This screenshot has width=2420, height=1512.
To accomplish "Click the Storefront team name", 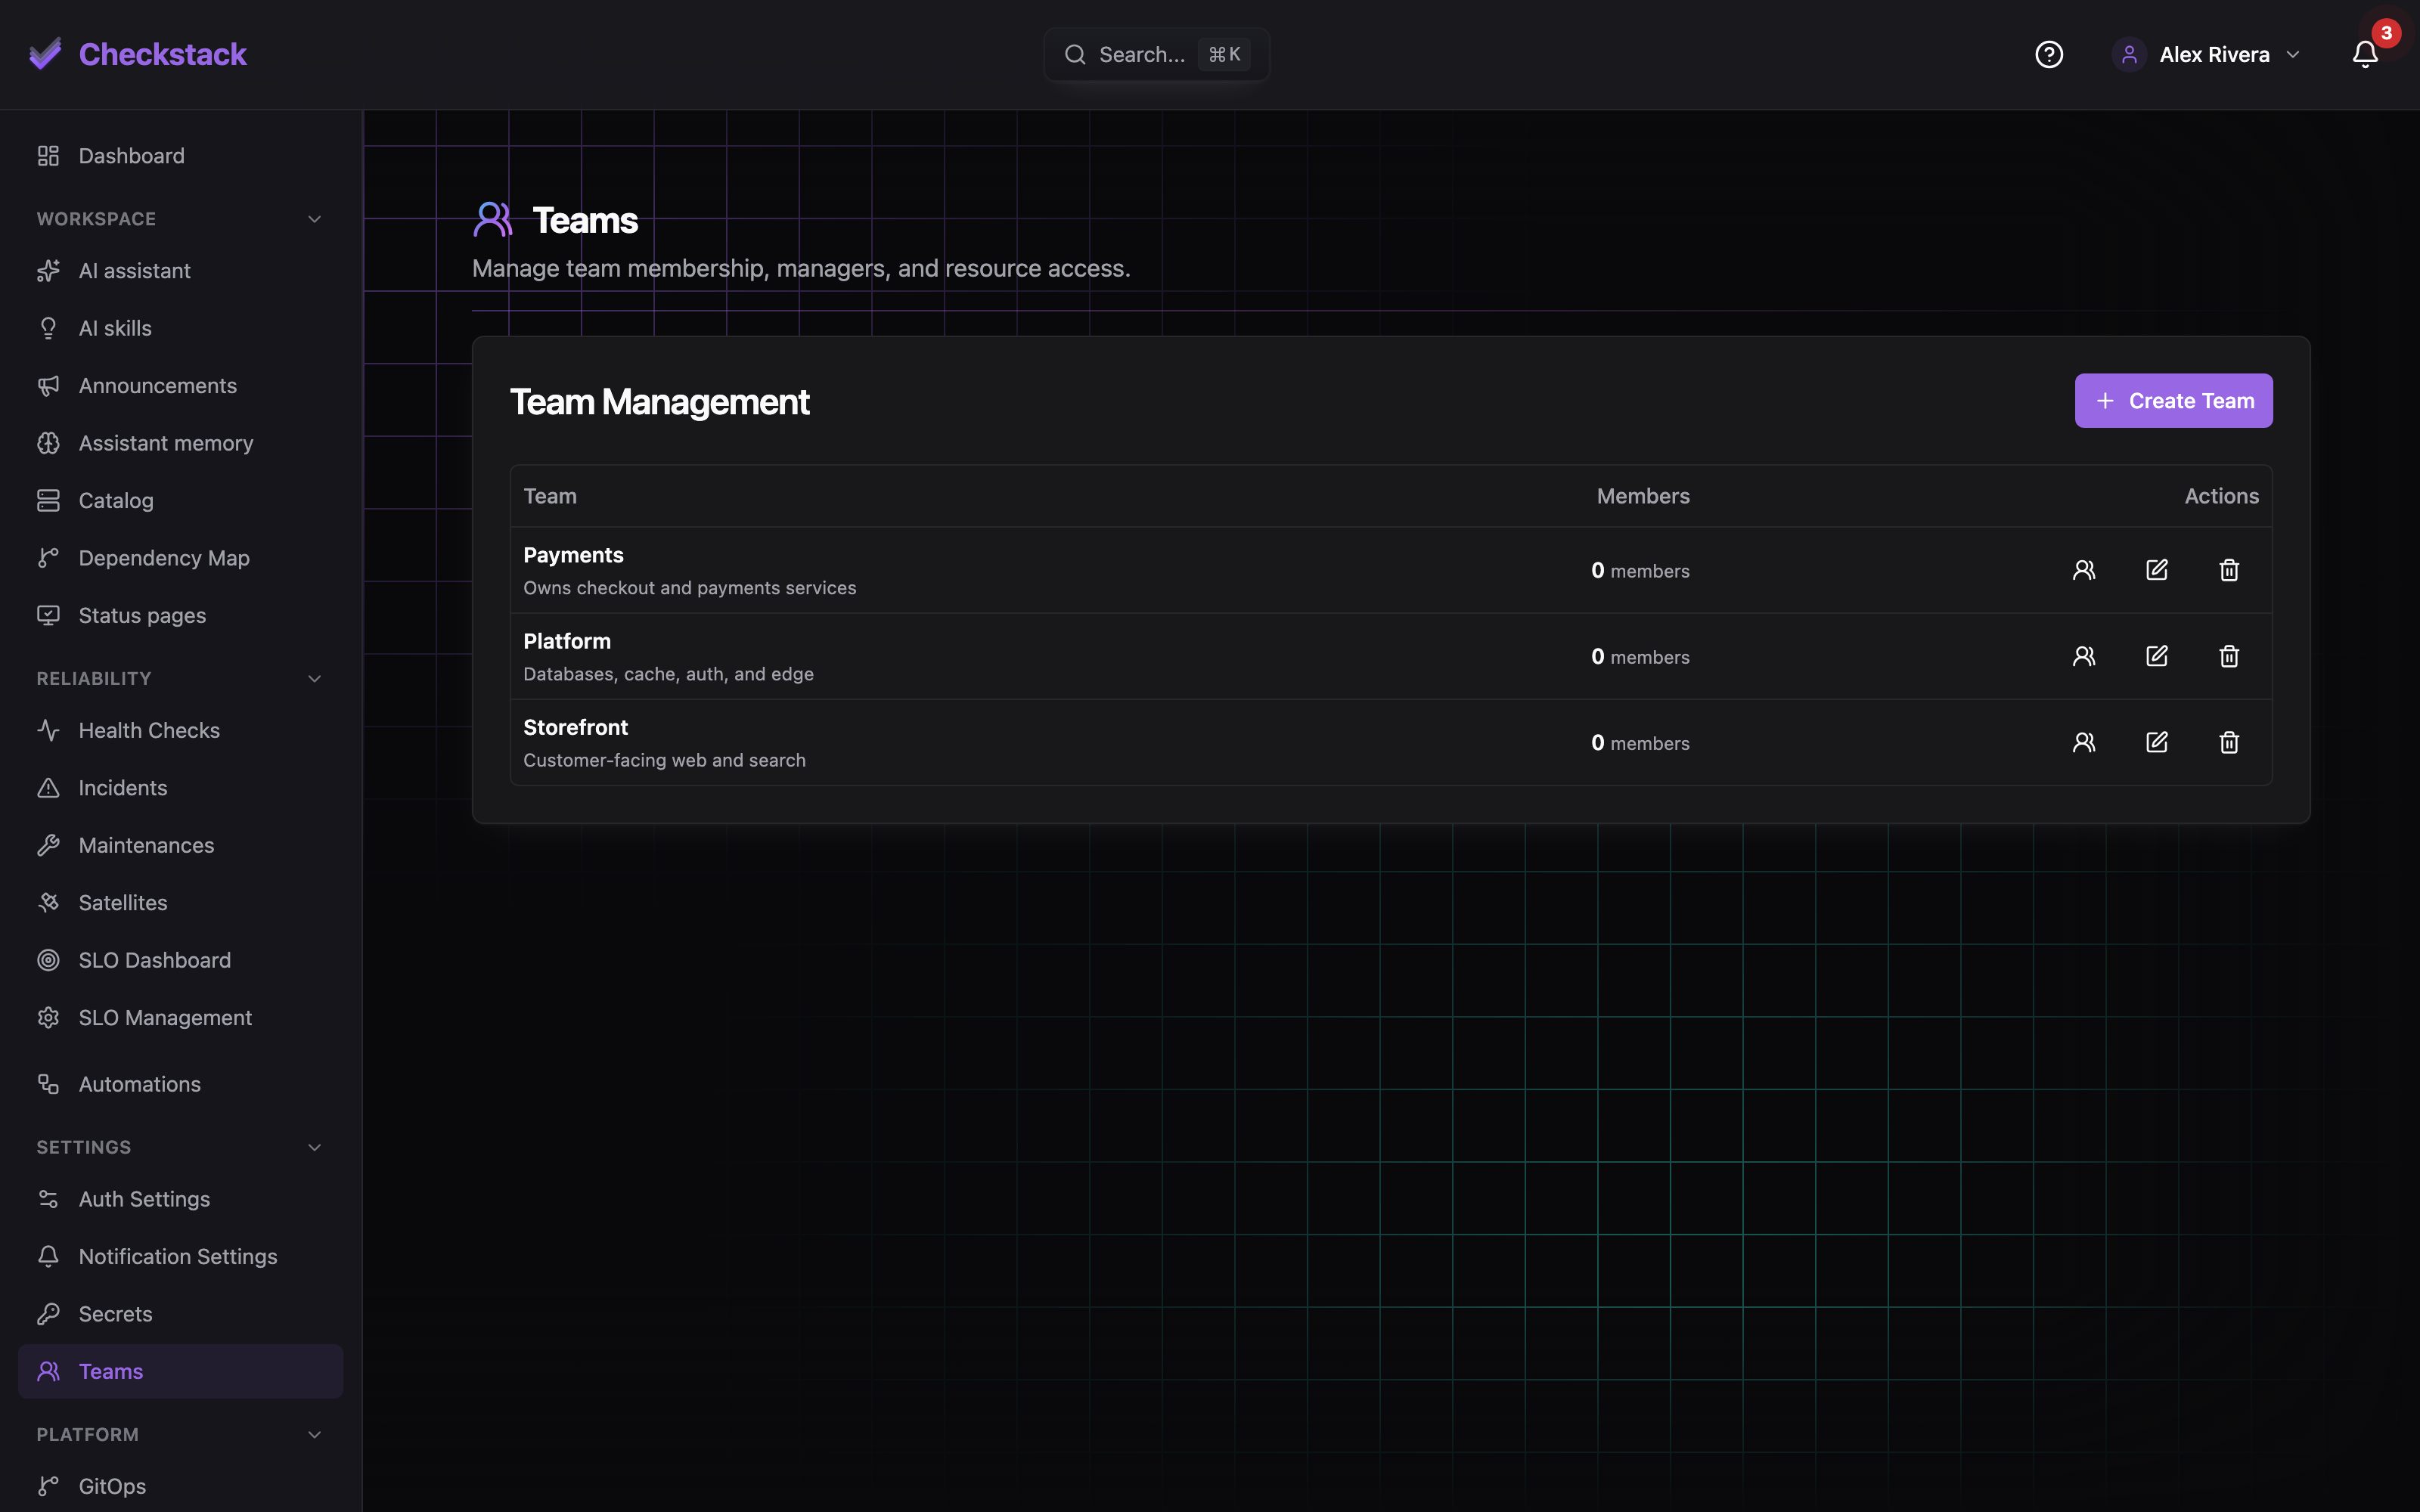I will click(576, 727).
